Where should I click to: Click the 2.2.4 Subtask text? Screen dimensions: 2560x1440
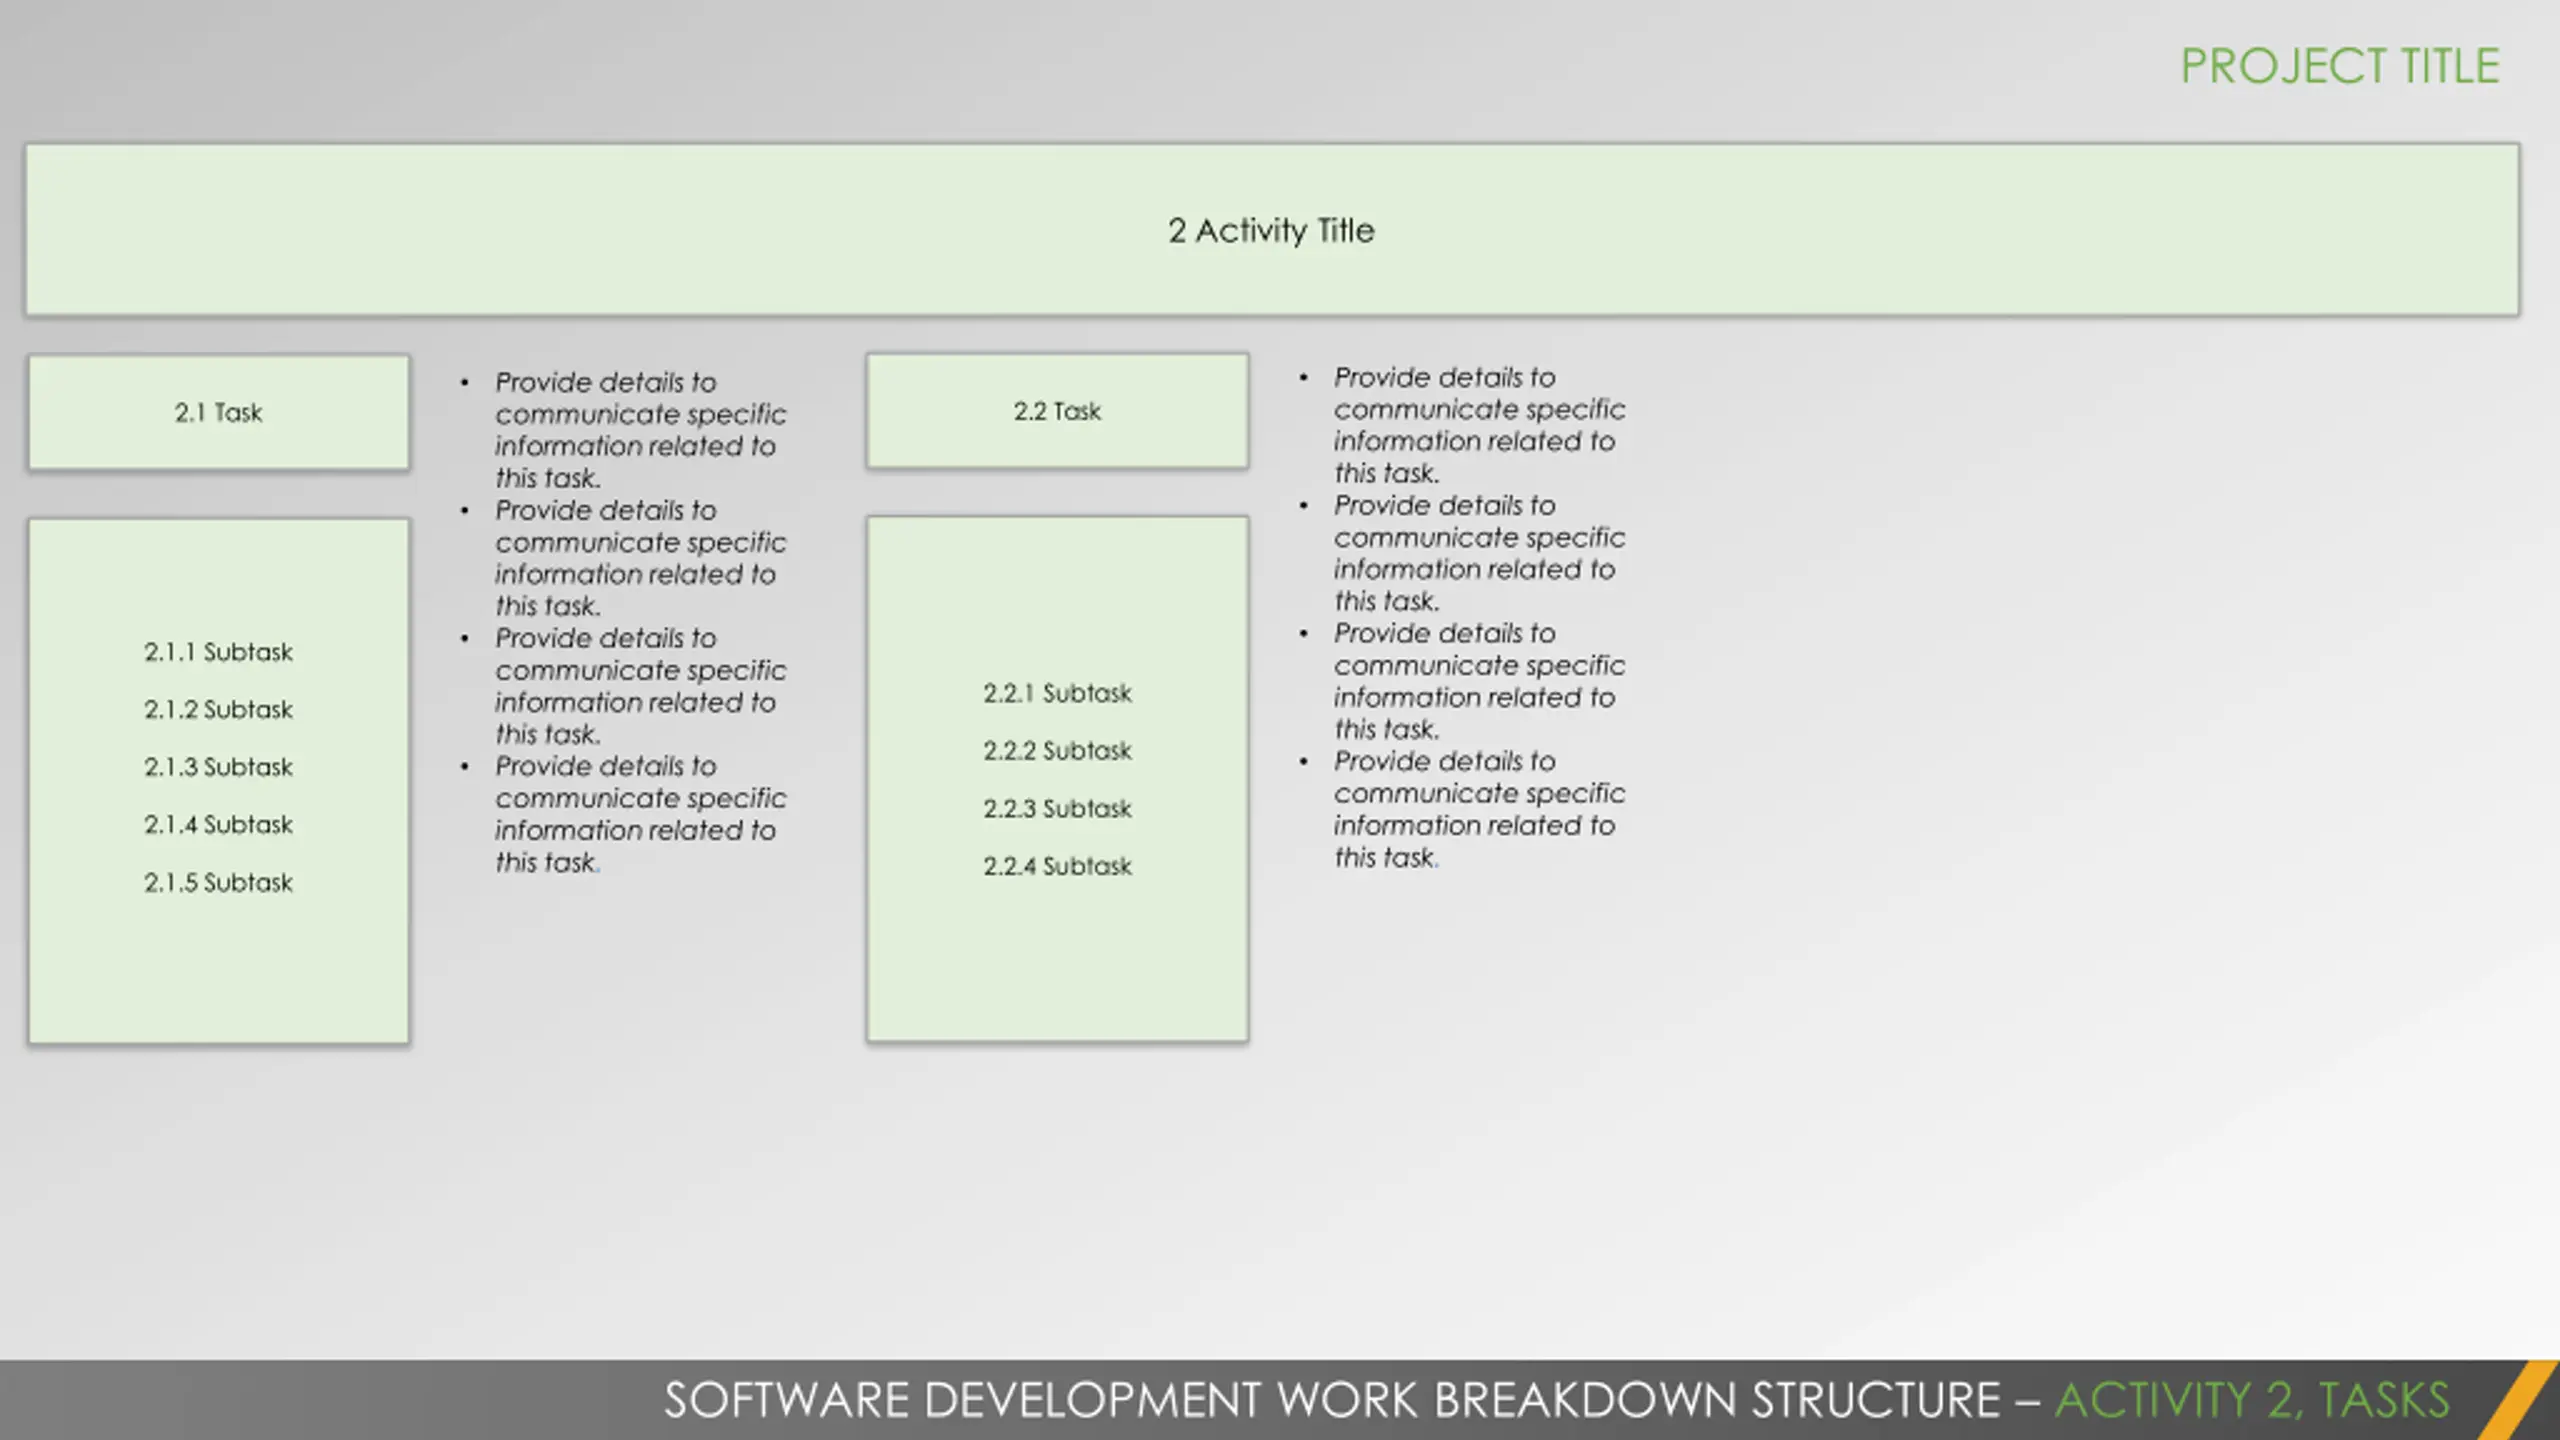point(1057,866)
